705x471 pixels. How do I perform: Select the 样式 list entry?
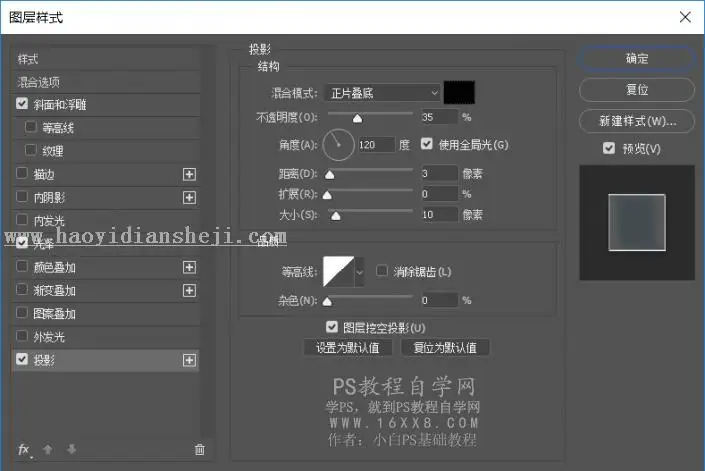point(106,59)
